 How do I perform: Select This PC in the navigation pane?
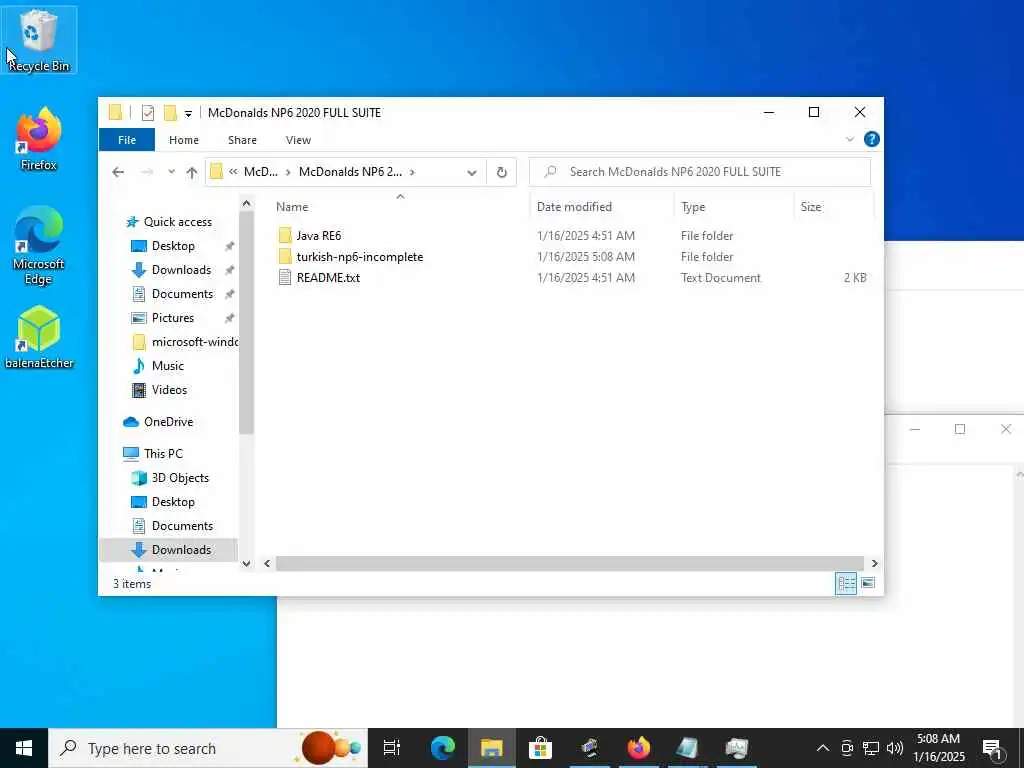(163, 454)
